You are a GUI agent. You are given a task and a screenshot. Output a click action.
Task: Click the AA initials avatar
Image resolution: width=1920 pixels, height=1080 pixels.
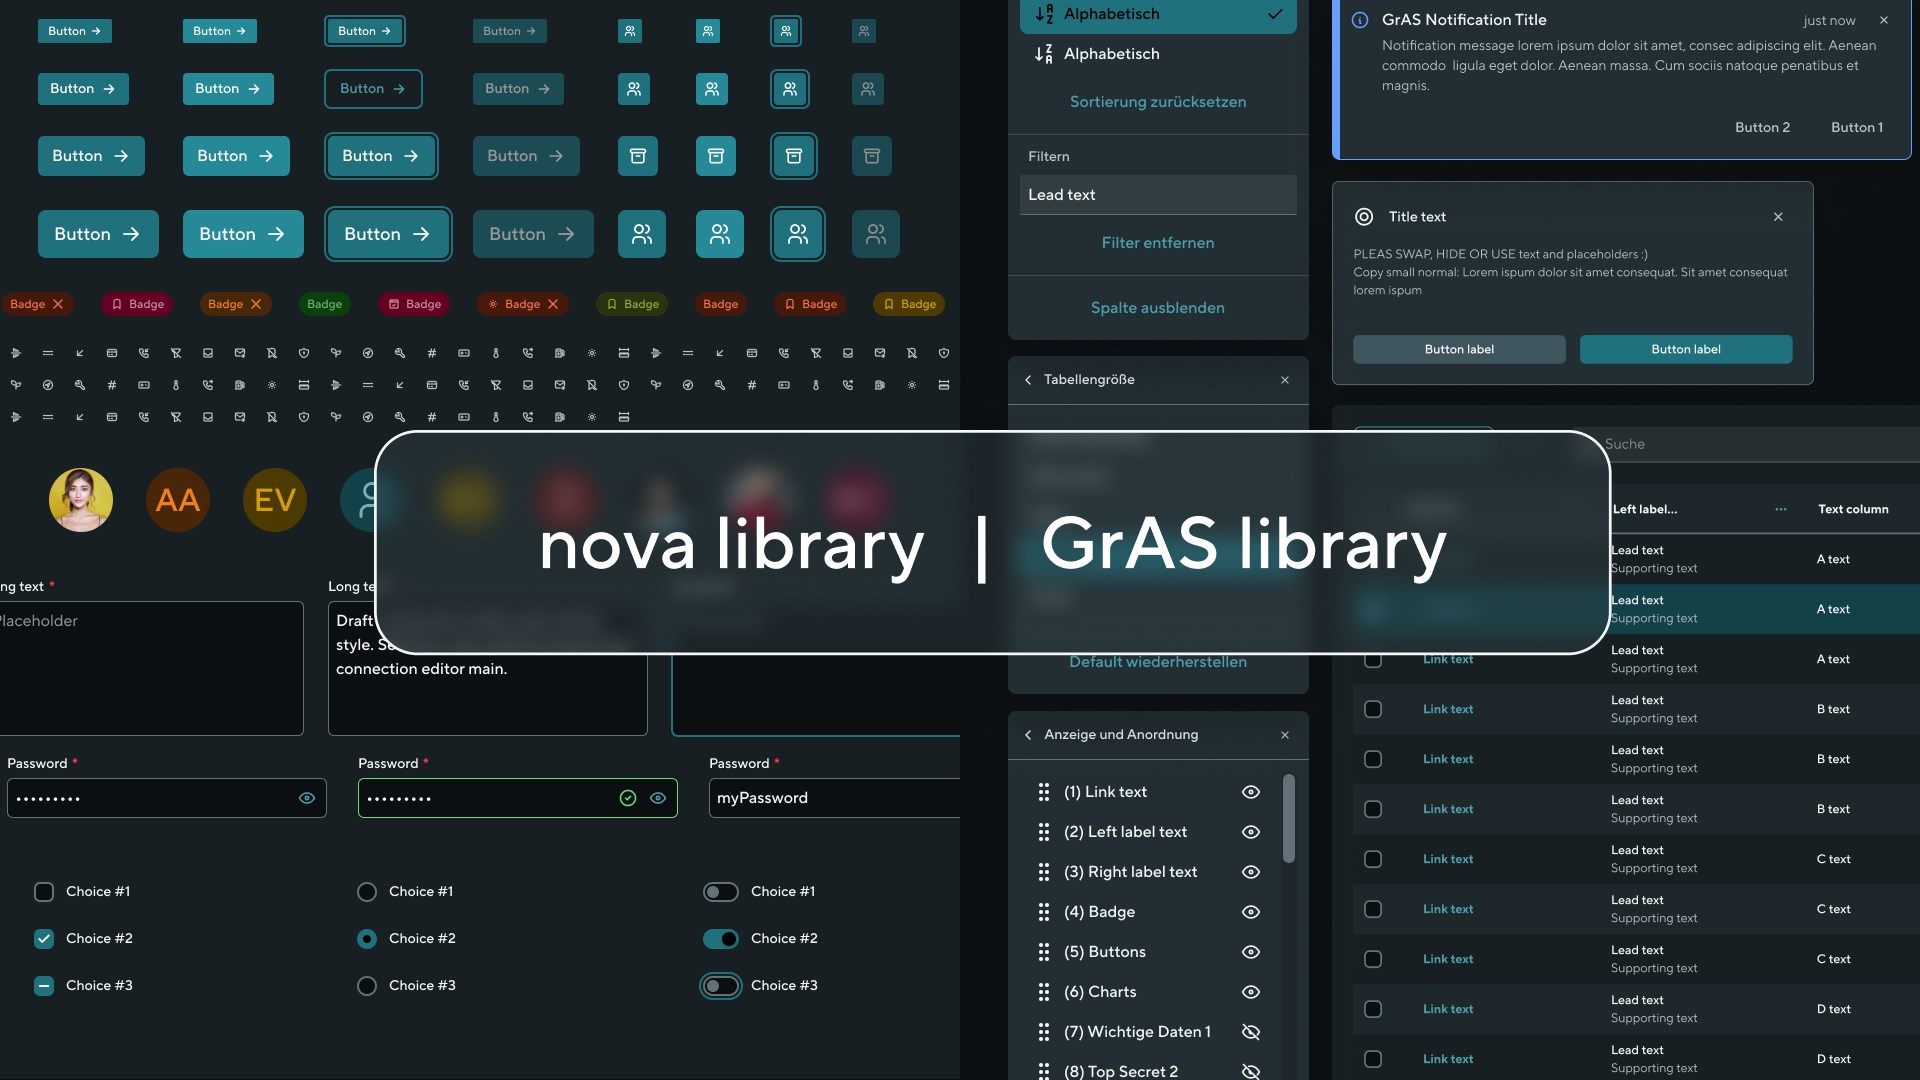tap(178, 500)
